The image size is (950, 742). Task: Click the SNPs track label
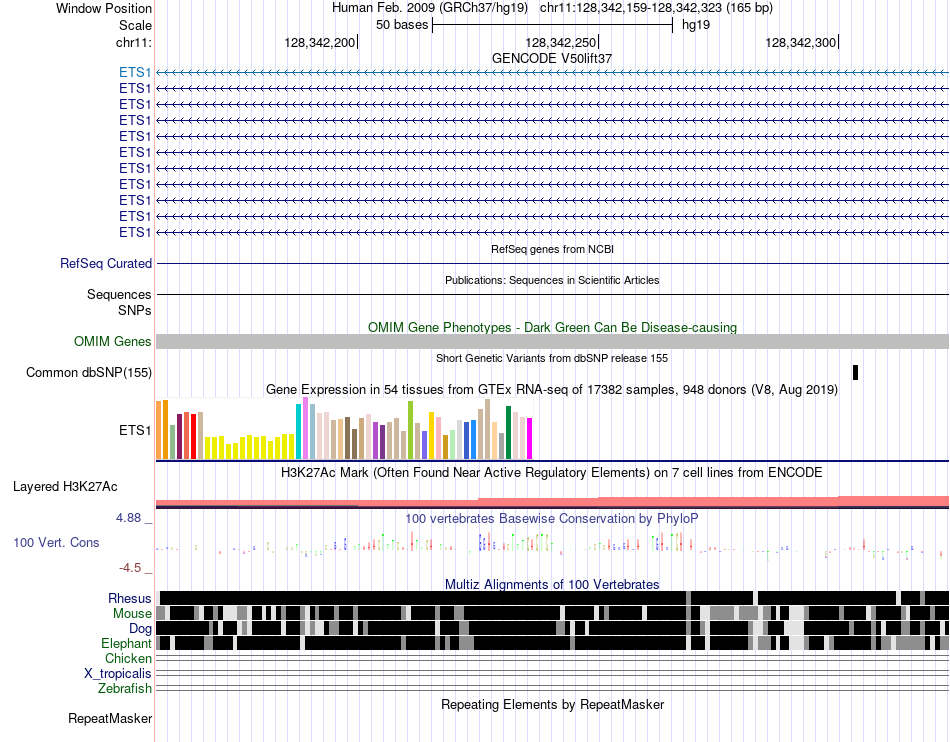point(135,310)
